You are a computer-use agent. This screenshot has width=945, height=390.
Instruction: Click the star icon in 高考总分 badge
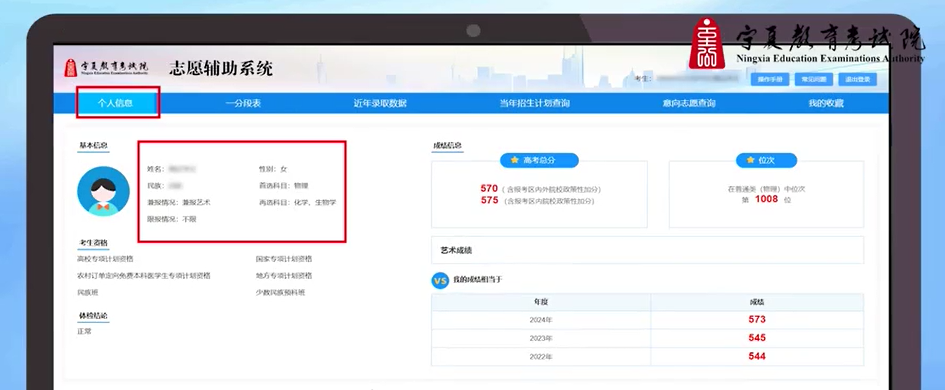point(514,160)
